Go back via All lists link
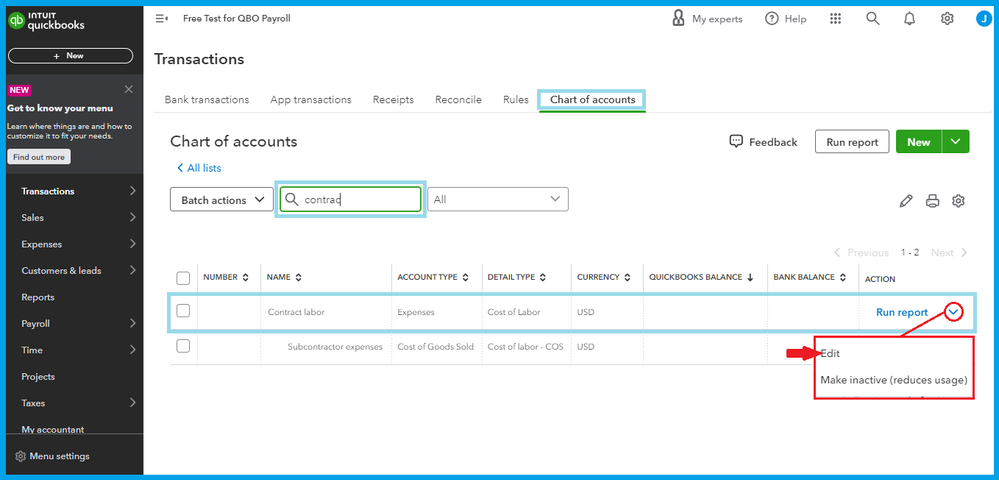999x480 pixels. (x=199, y=168)
